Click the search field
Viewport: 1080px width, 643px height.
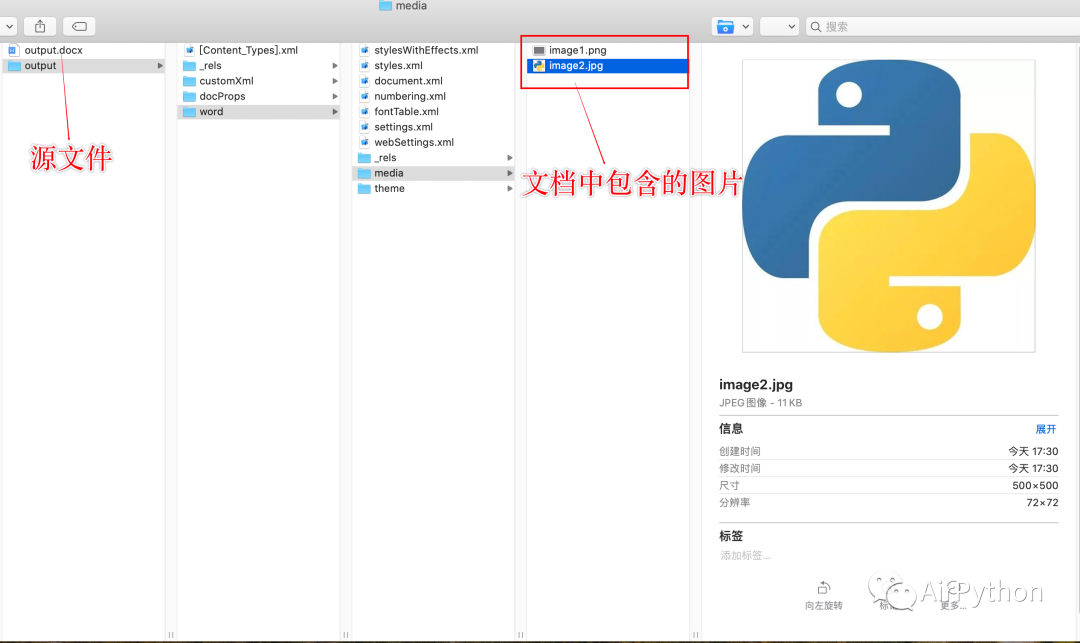[943, 26]
